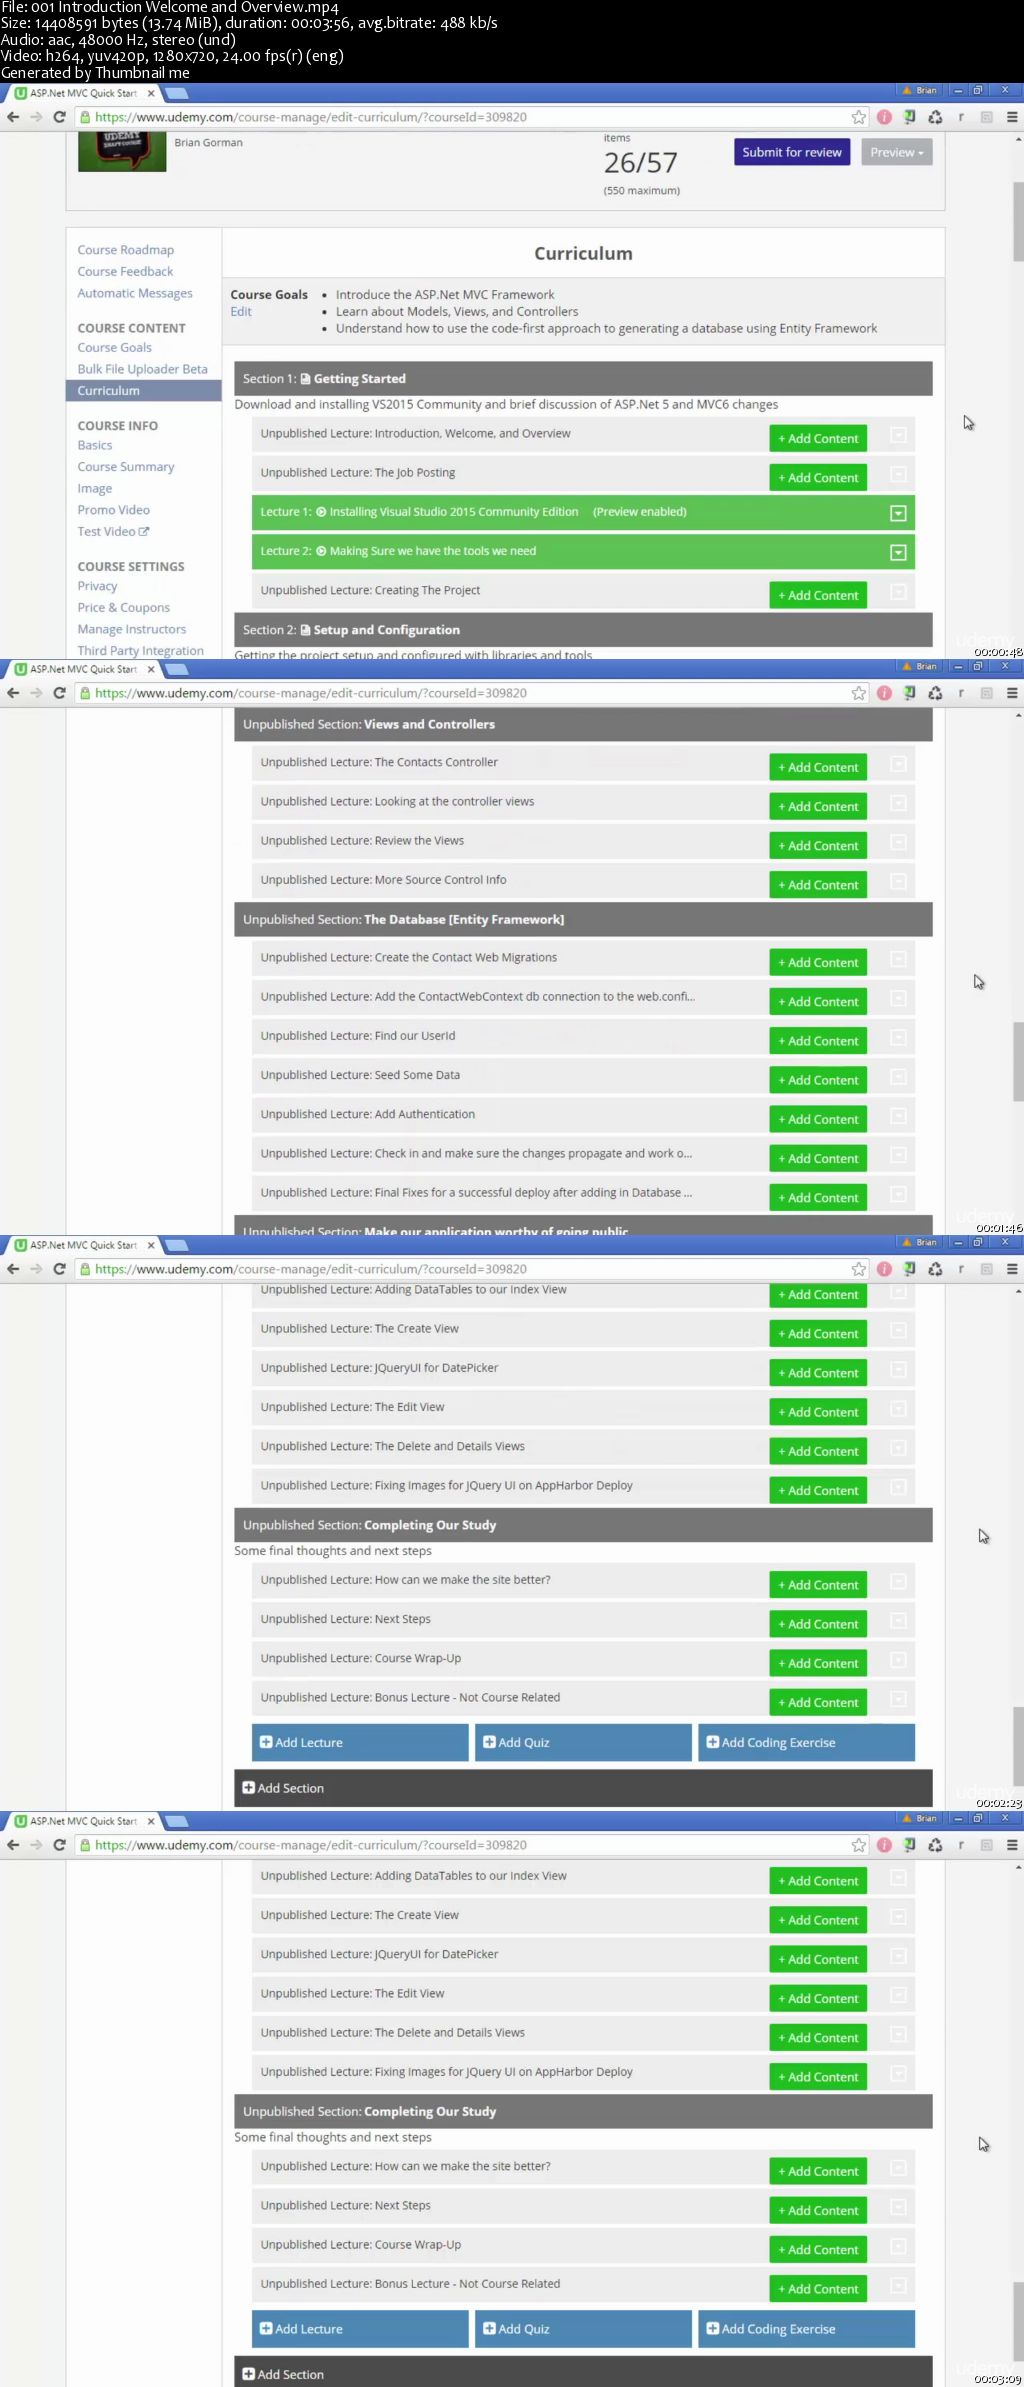Click the browser back arrow in the first frame

coord(13,117)
